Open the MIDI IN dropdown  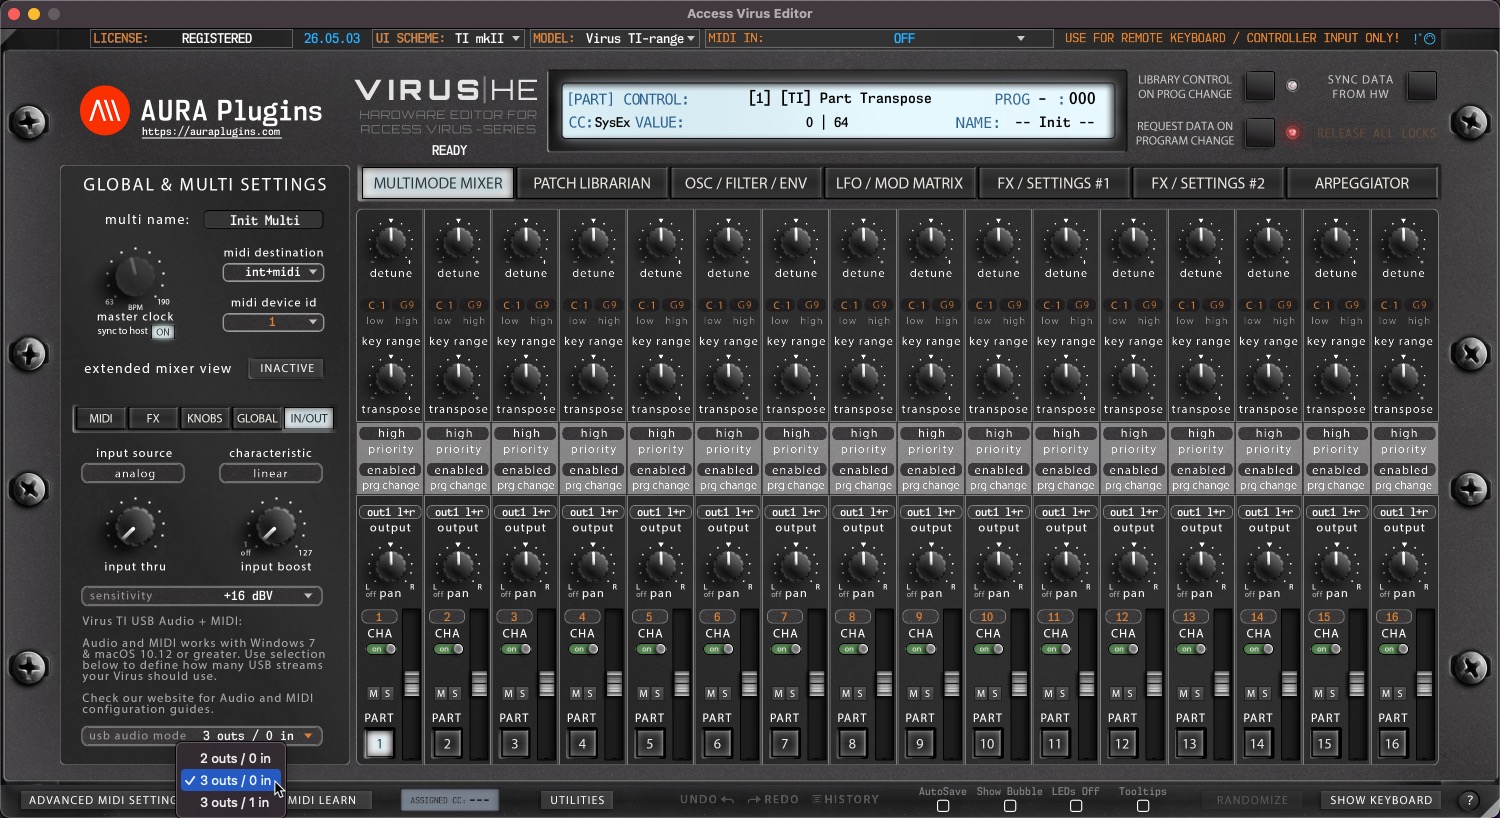pyautogui.click(x=880, y=38)
